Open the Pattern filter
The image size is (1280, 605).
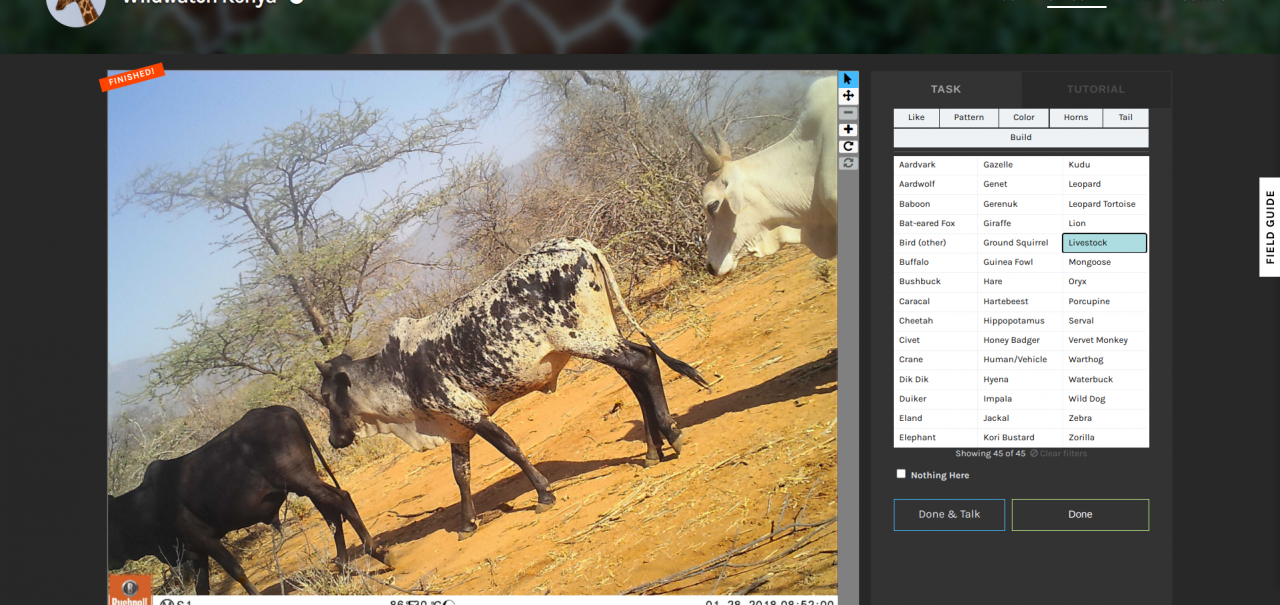tap(968, 117)
